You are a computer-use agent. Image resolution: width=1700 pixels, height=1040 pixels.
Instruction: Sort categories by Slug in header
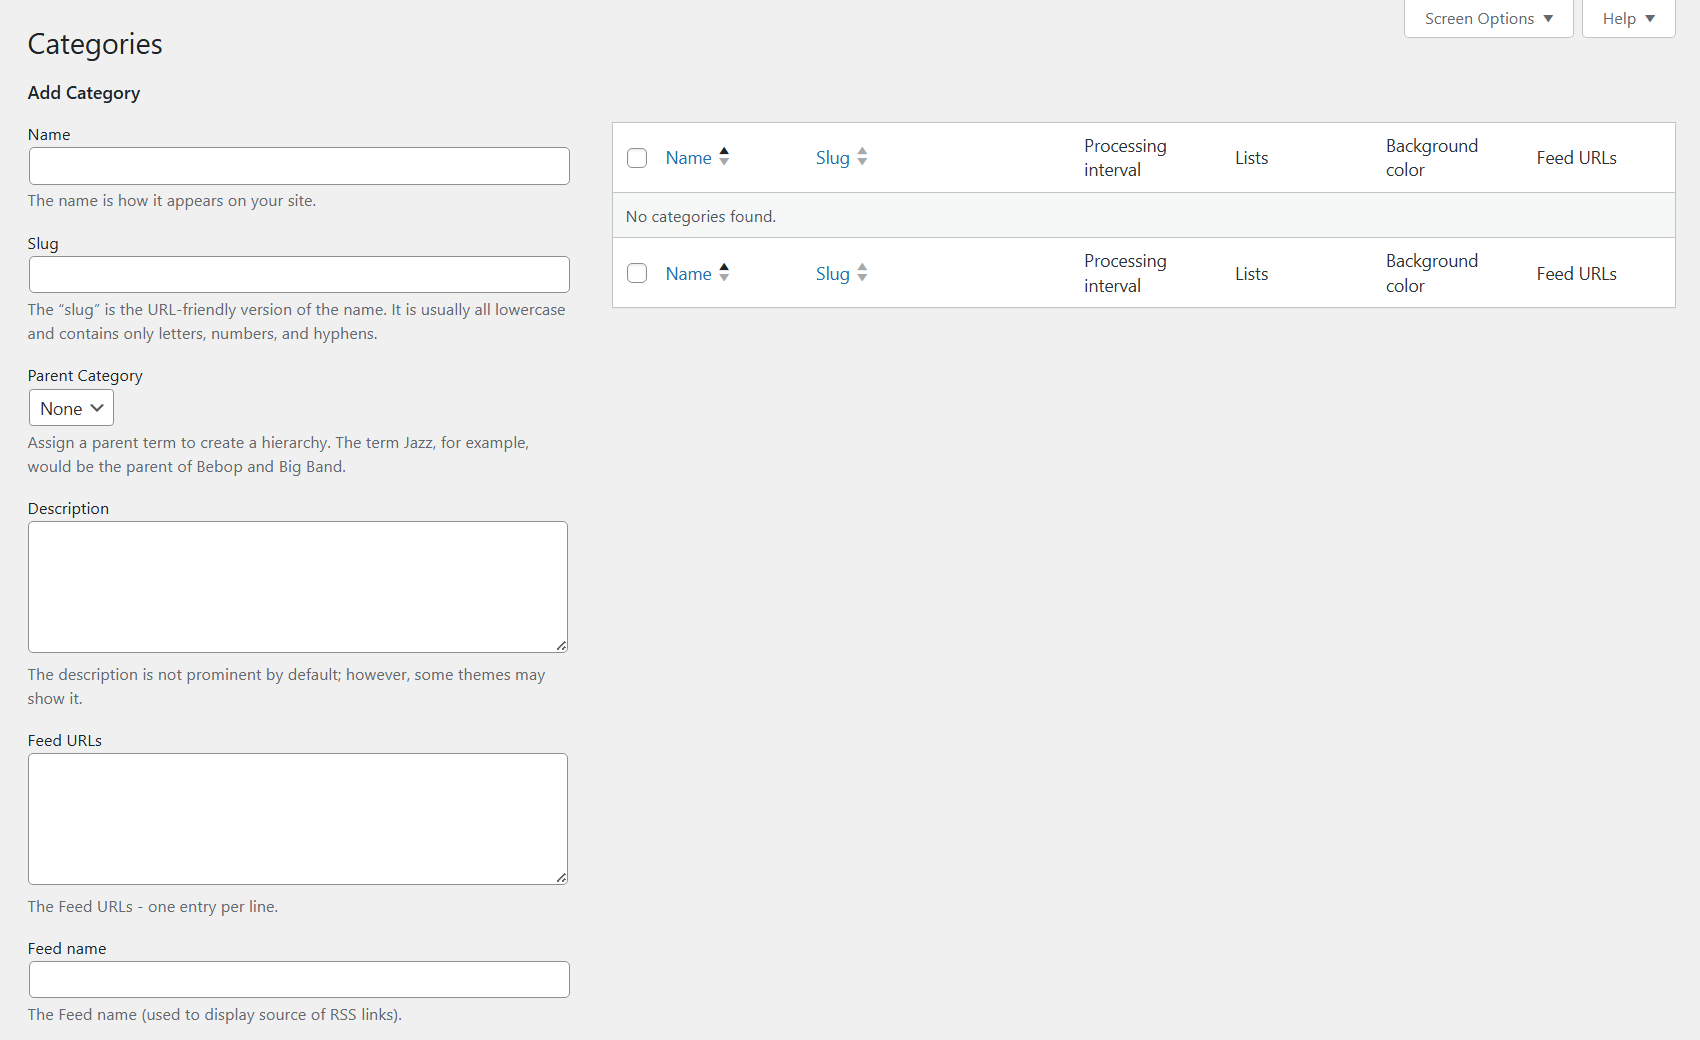[x=832, y=158]
